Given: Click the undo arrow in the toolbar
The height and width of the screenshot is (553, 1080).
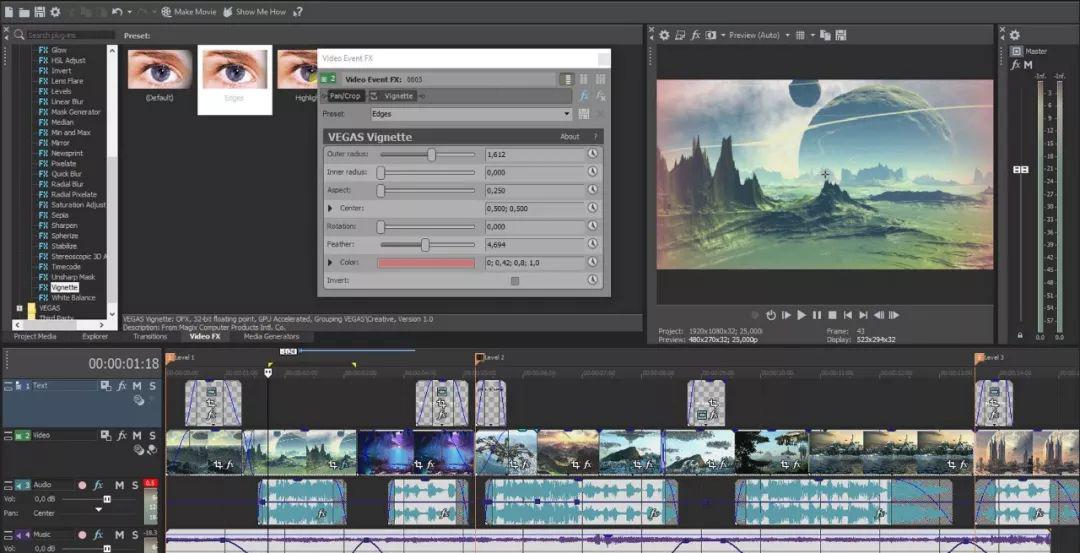Looking at the screenshot, I should click(x=117, y=12).
